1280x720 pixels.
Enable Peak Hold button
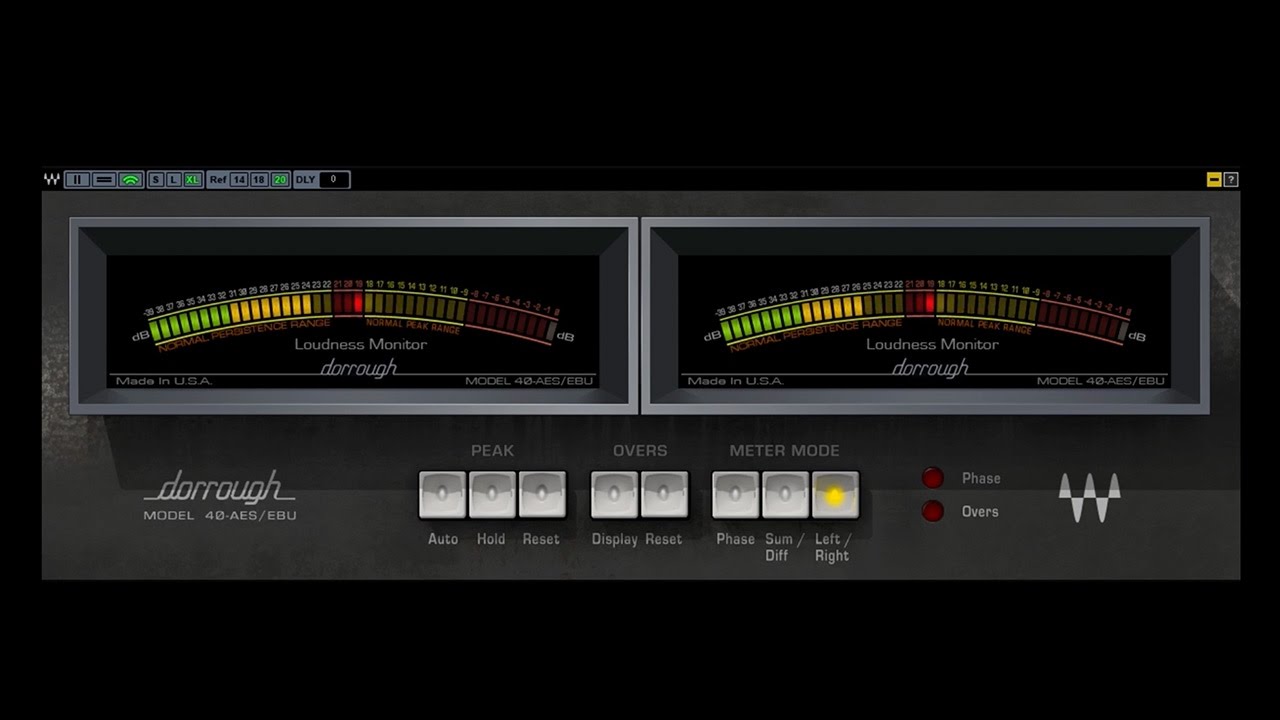click(492, 495)
